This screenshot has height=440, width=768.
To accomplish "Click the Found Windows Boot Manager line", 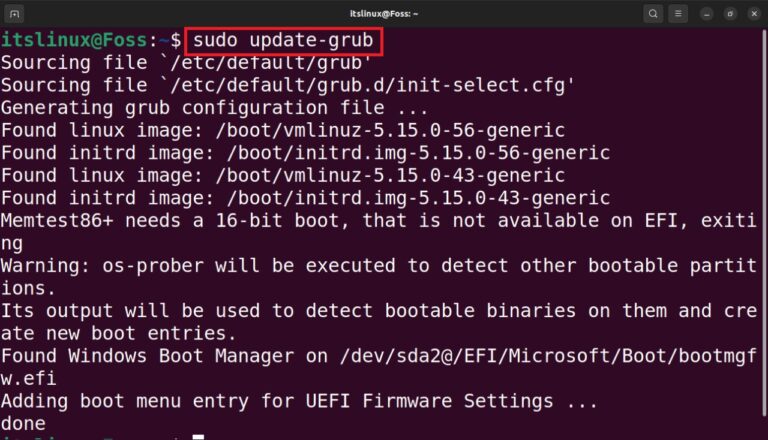I will pos(379,356).
